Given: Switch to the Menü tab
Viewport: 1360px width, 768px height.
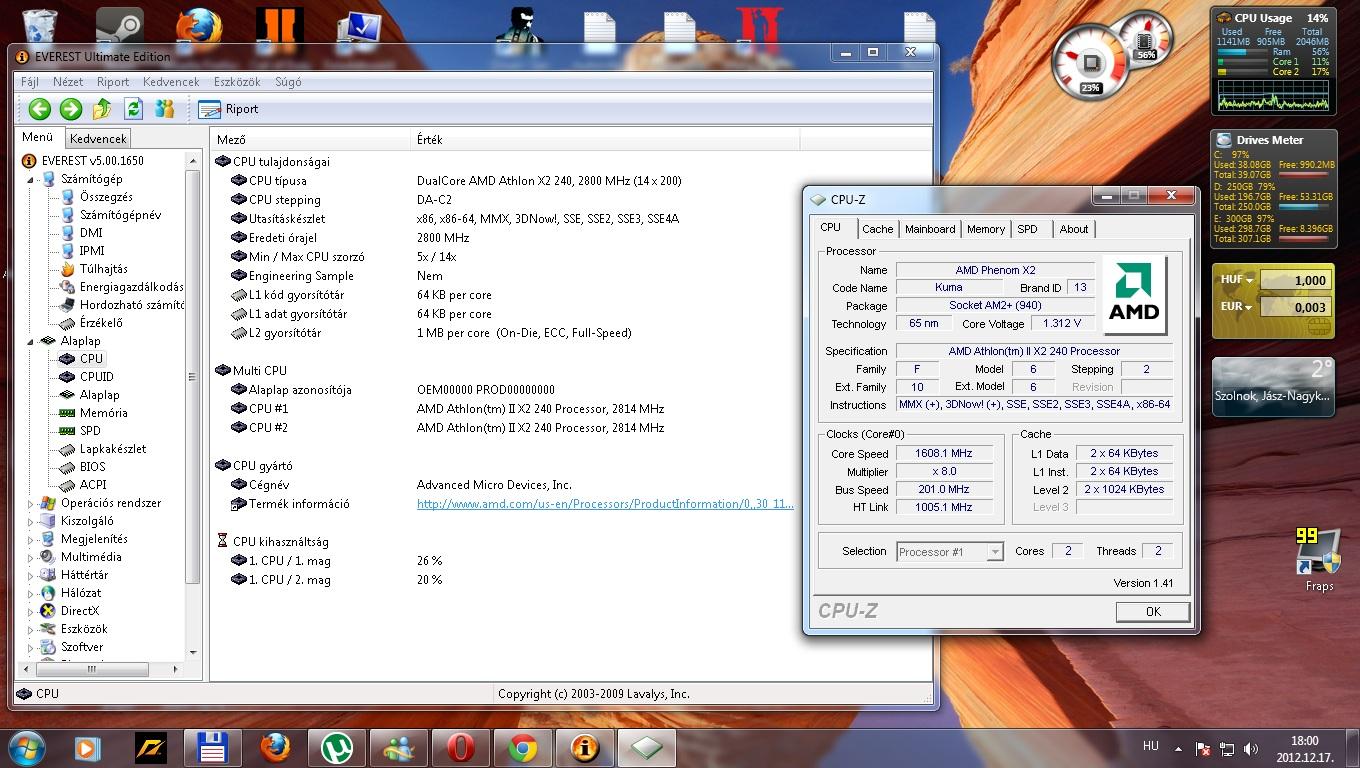Looking at the screenshot, I should 38,138.
